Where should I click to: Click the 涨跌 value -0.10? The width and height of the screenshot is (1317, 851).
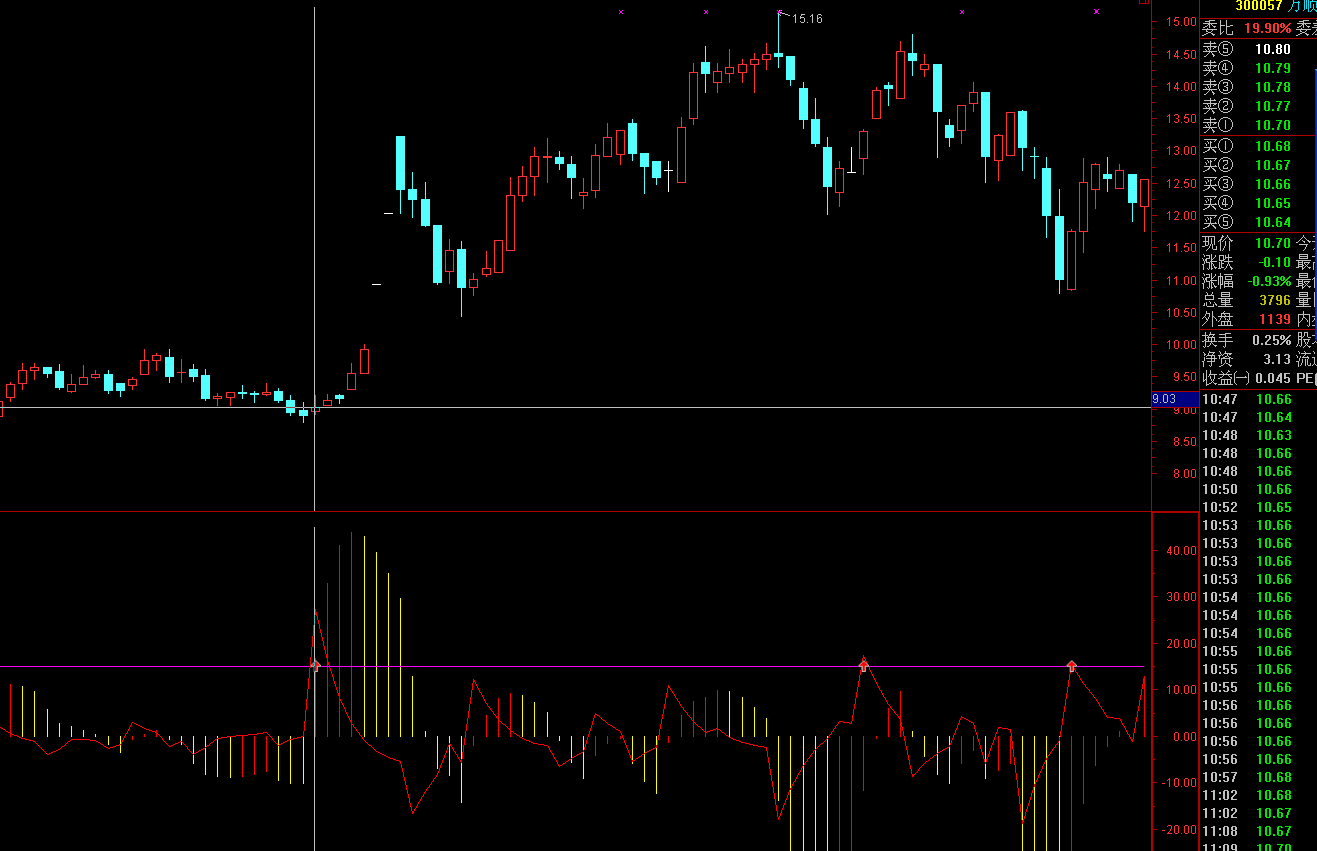coord(1274,262)
